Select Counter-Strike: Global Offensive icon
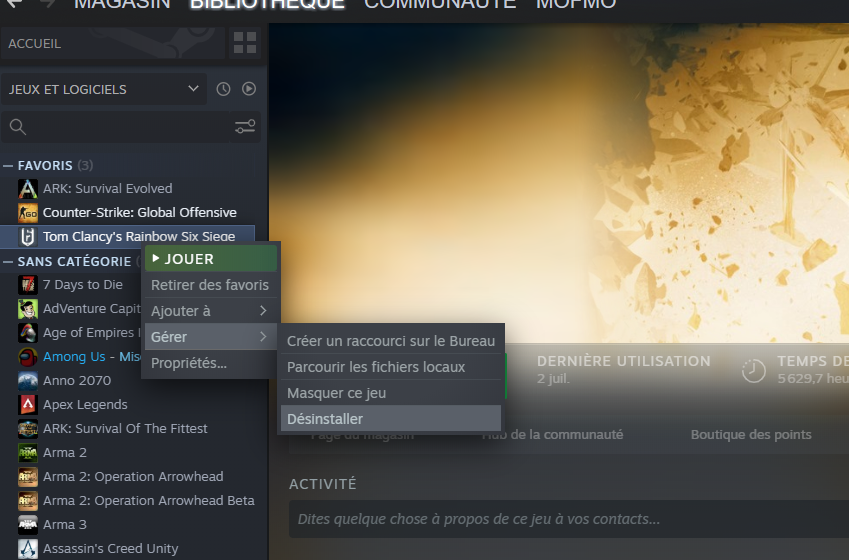The width and height of the screenshot is (849, 560). (x=28, y=212)
